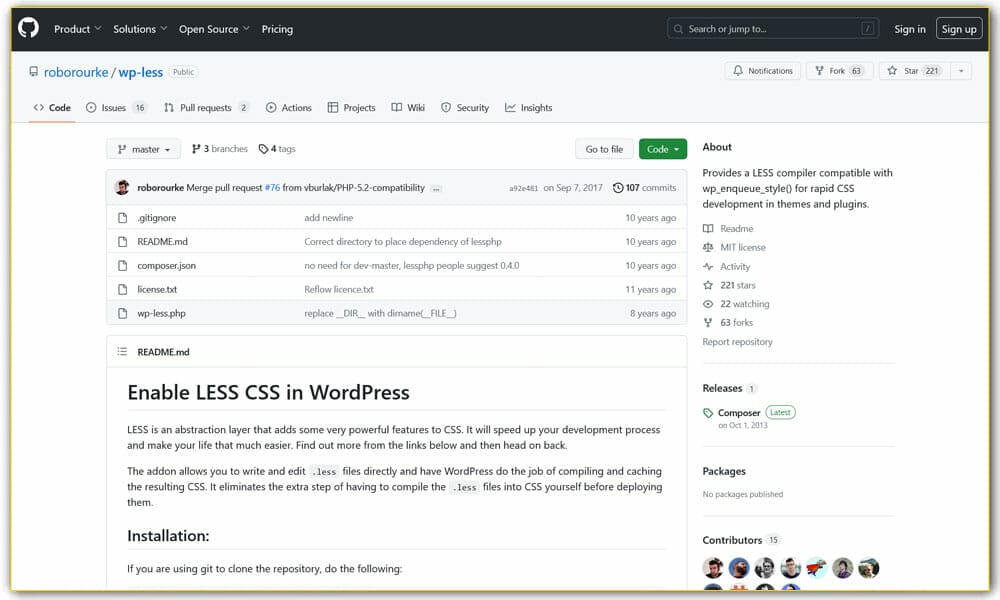Open the green Code dropdown
The width and height of the screenshot is (1000, 600).
[662, 147]
